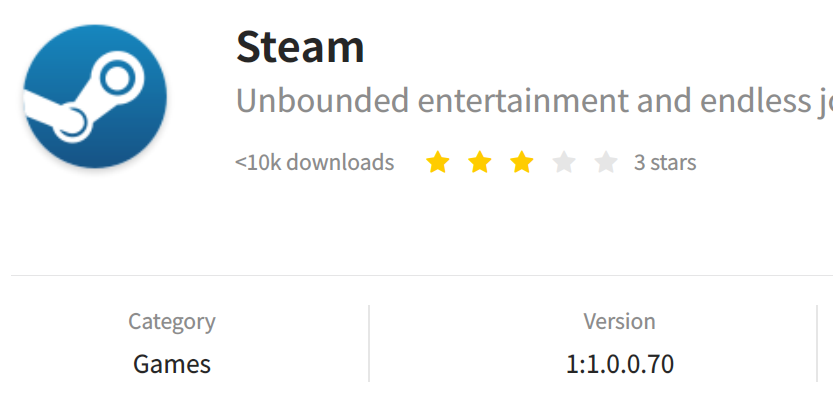Click the Steam app logo icon
Screen dimensions: 833x418
[95, 97]
